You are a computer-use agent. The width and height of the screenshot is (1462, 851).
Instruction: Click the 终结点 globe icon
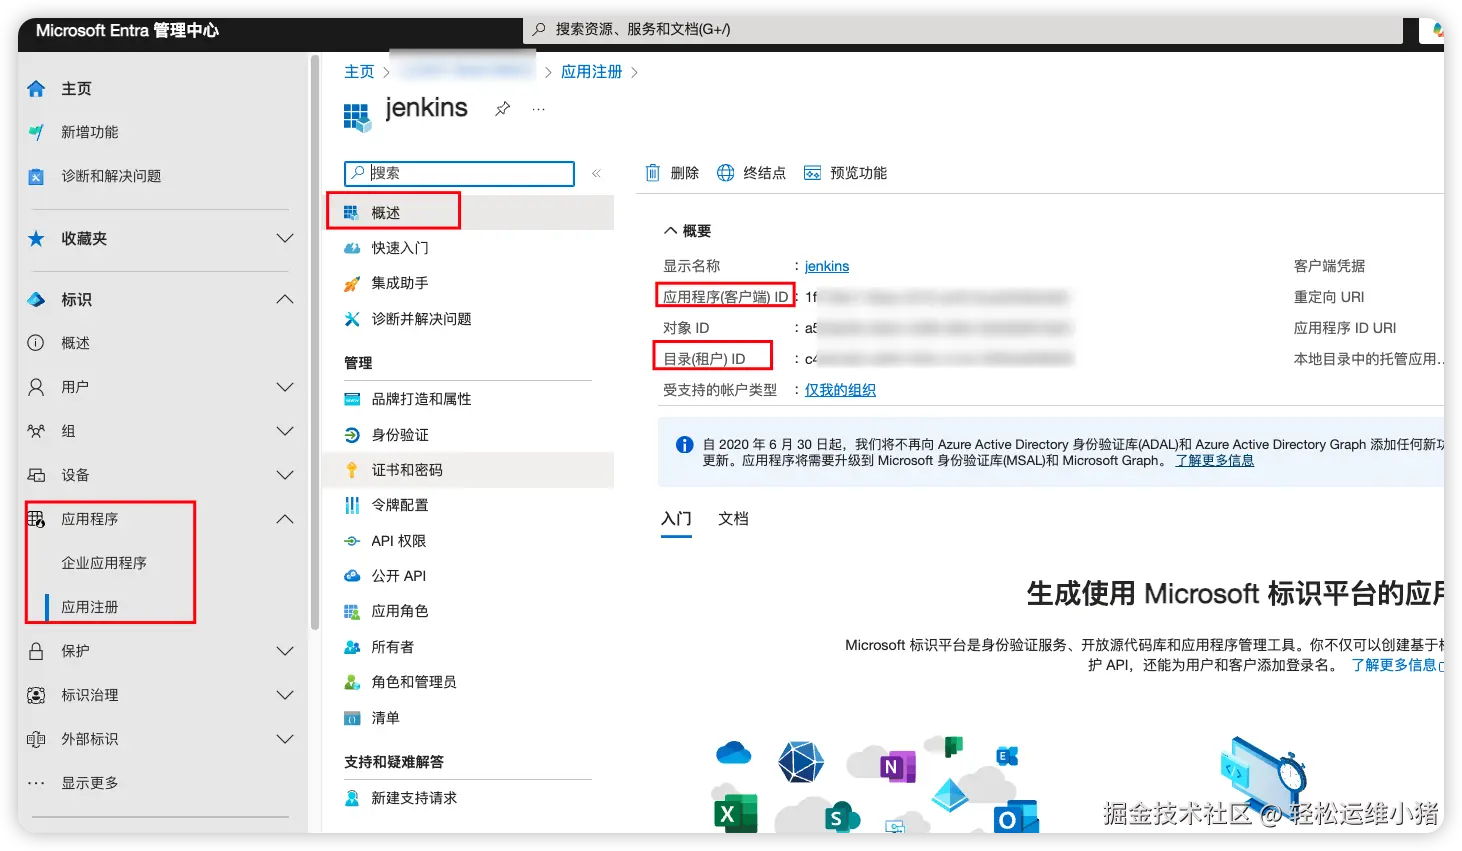(x=725, y=173)
